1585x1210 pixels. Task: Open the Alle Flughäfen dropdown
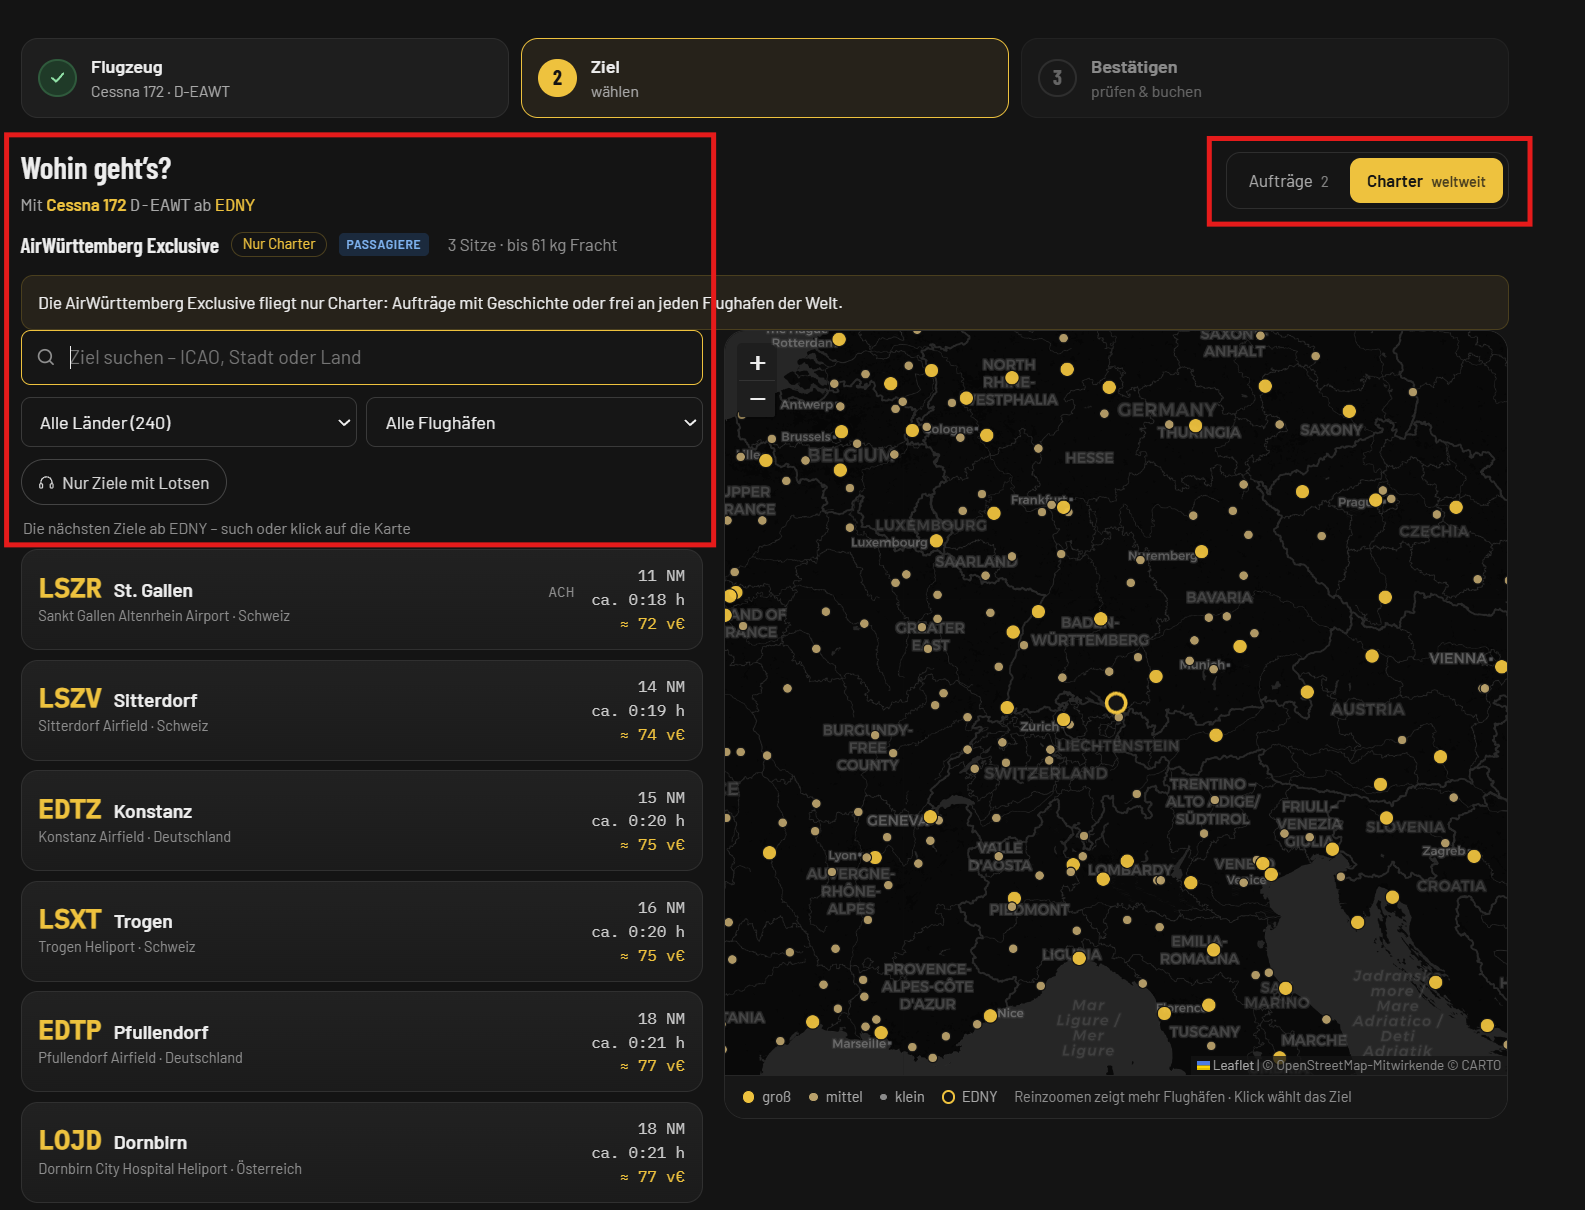pos(534,422)
